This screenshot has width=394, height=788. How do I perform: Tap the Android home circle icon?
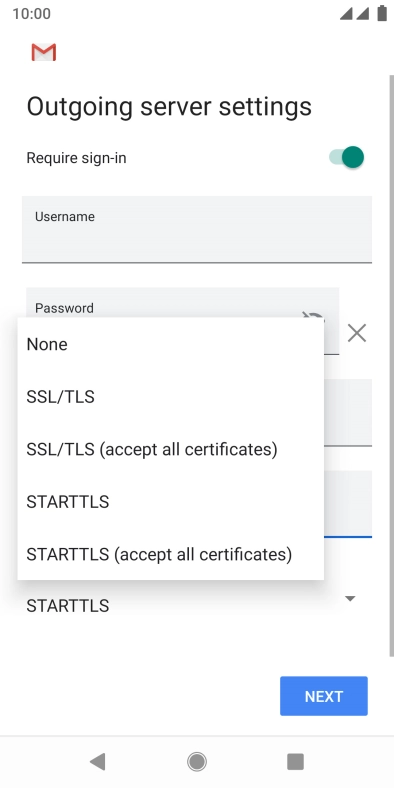(197, 761)
